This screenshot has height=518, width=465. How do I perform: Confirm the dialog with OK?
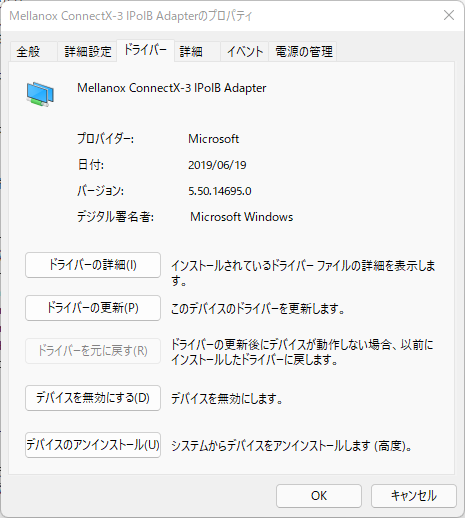[x=319, y=496]
